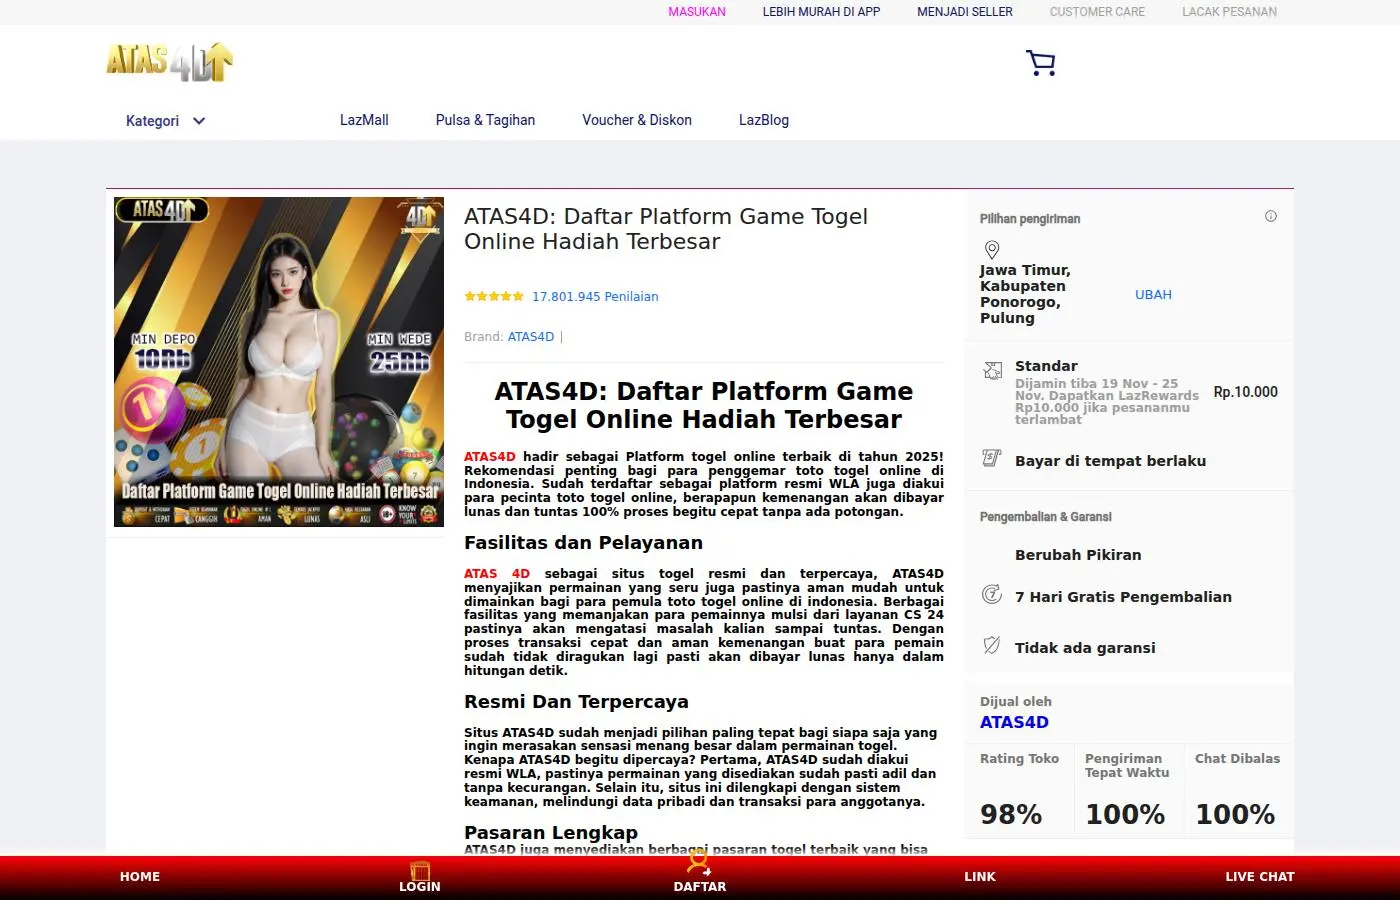Image resolution: width=1400 pixels, height=900 pixels.
Task: Click the 7 Hari Gratis Pengembalian icon
Action: click(x=992, y=594)
